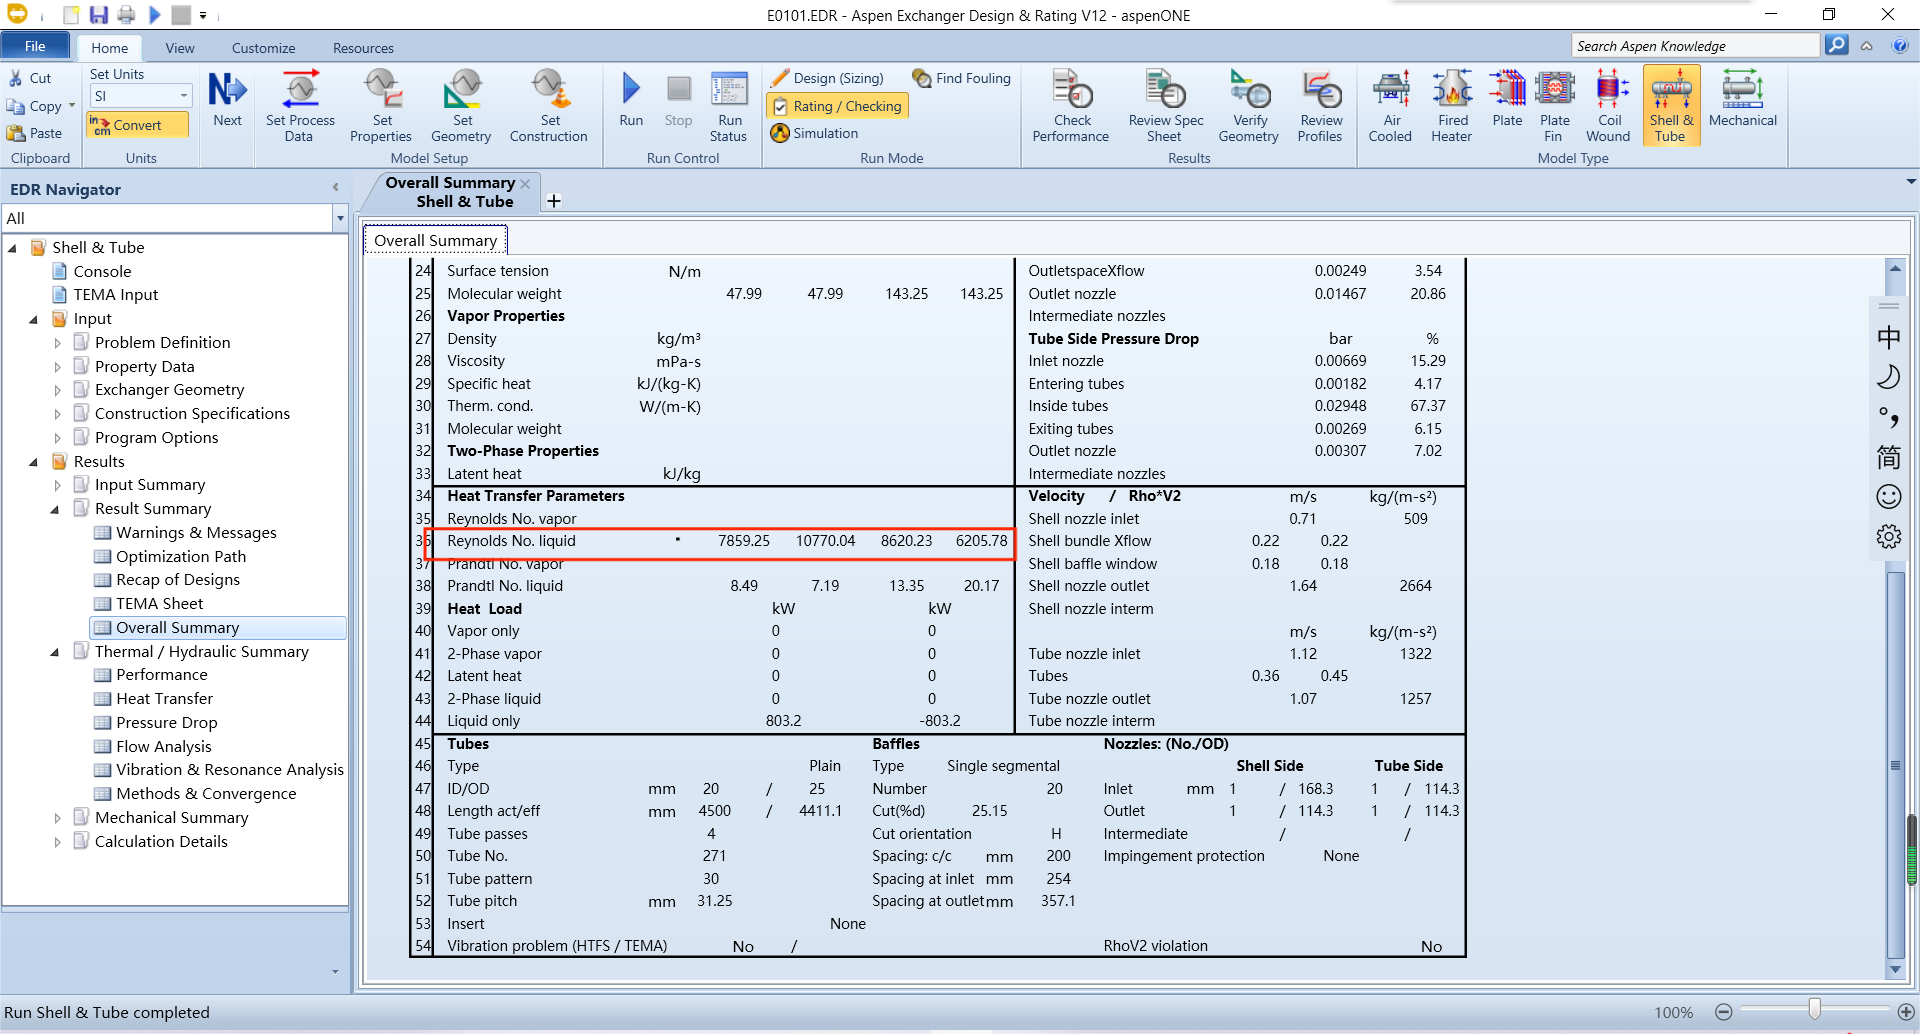Click the Aspen Knowledge search icon
The width and height of the screenshot is (1920, 1034).
1836,45
